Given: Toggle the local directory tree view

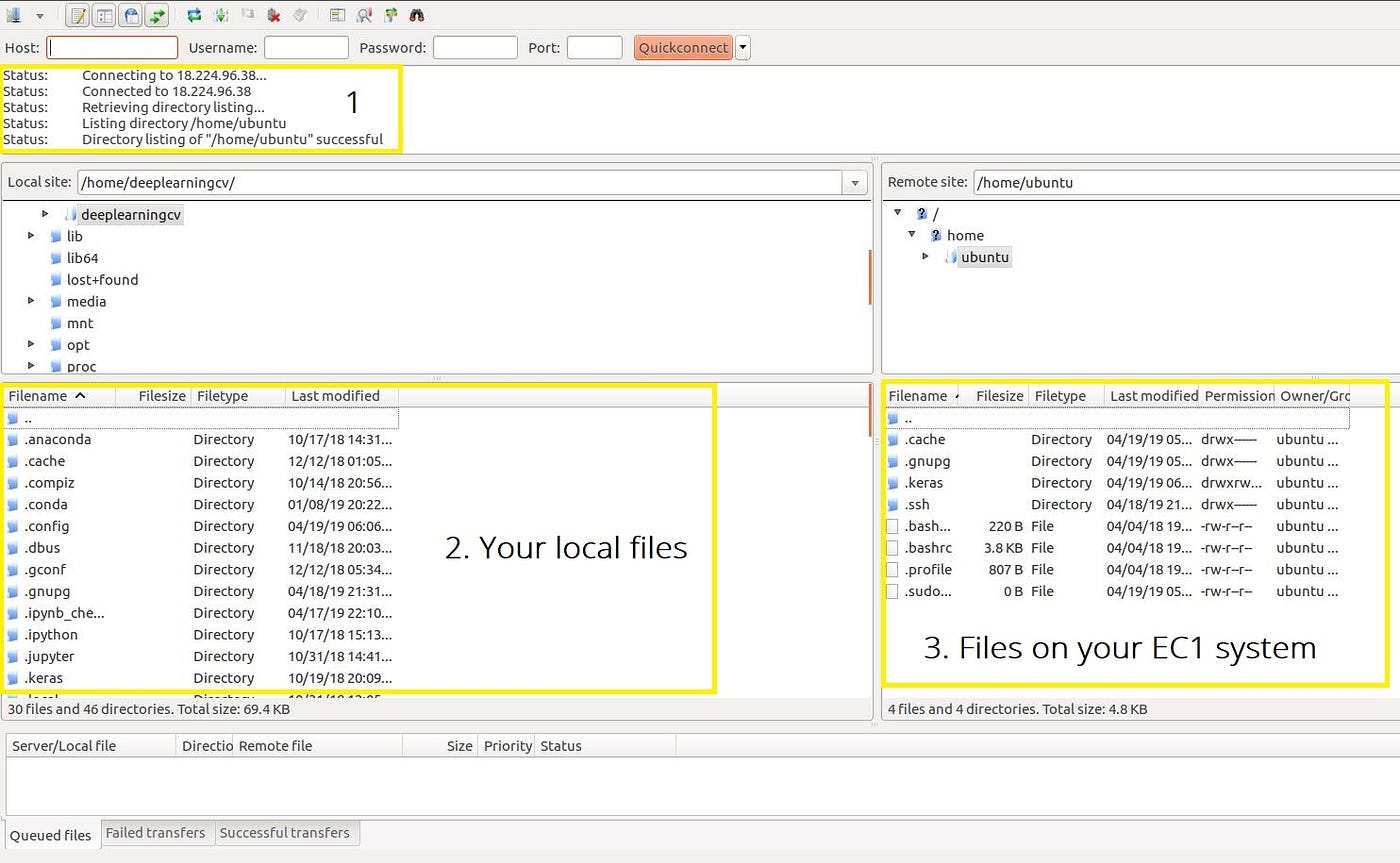Looking at the screenshot, I should click(104, 14).
